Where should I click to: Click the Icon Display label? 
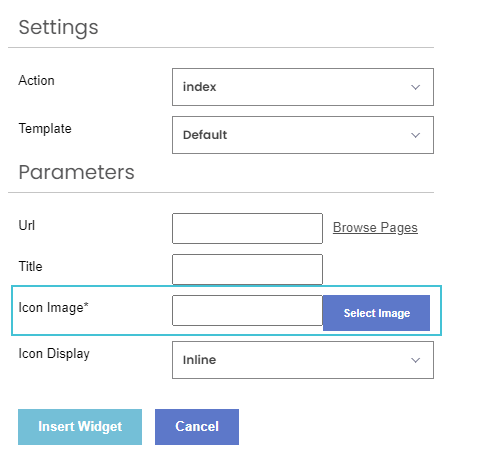[x=54, y=354]
